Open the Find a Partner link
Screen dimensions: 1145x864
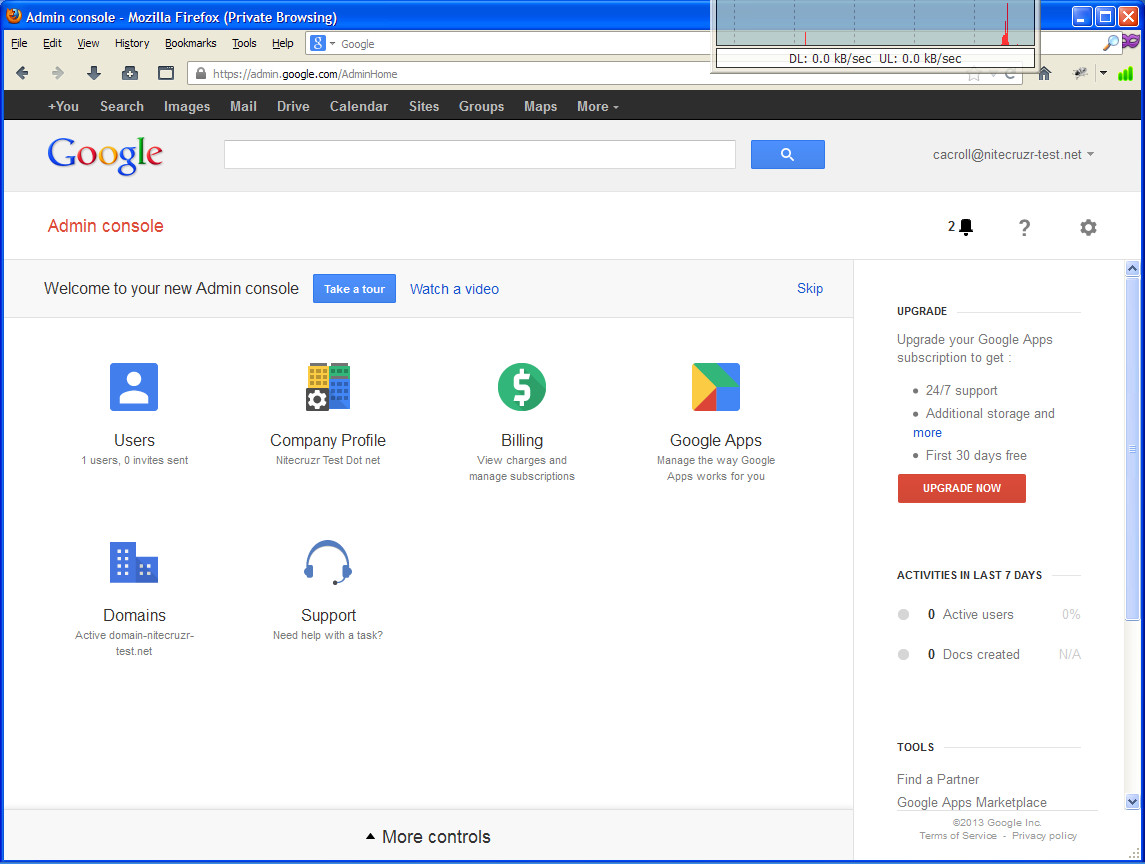[x=938, y=779]
